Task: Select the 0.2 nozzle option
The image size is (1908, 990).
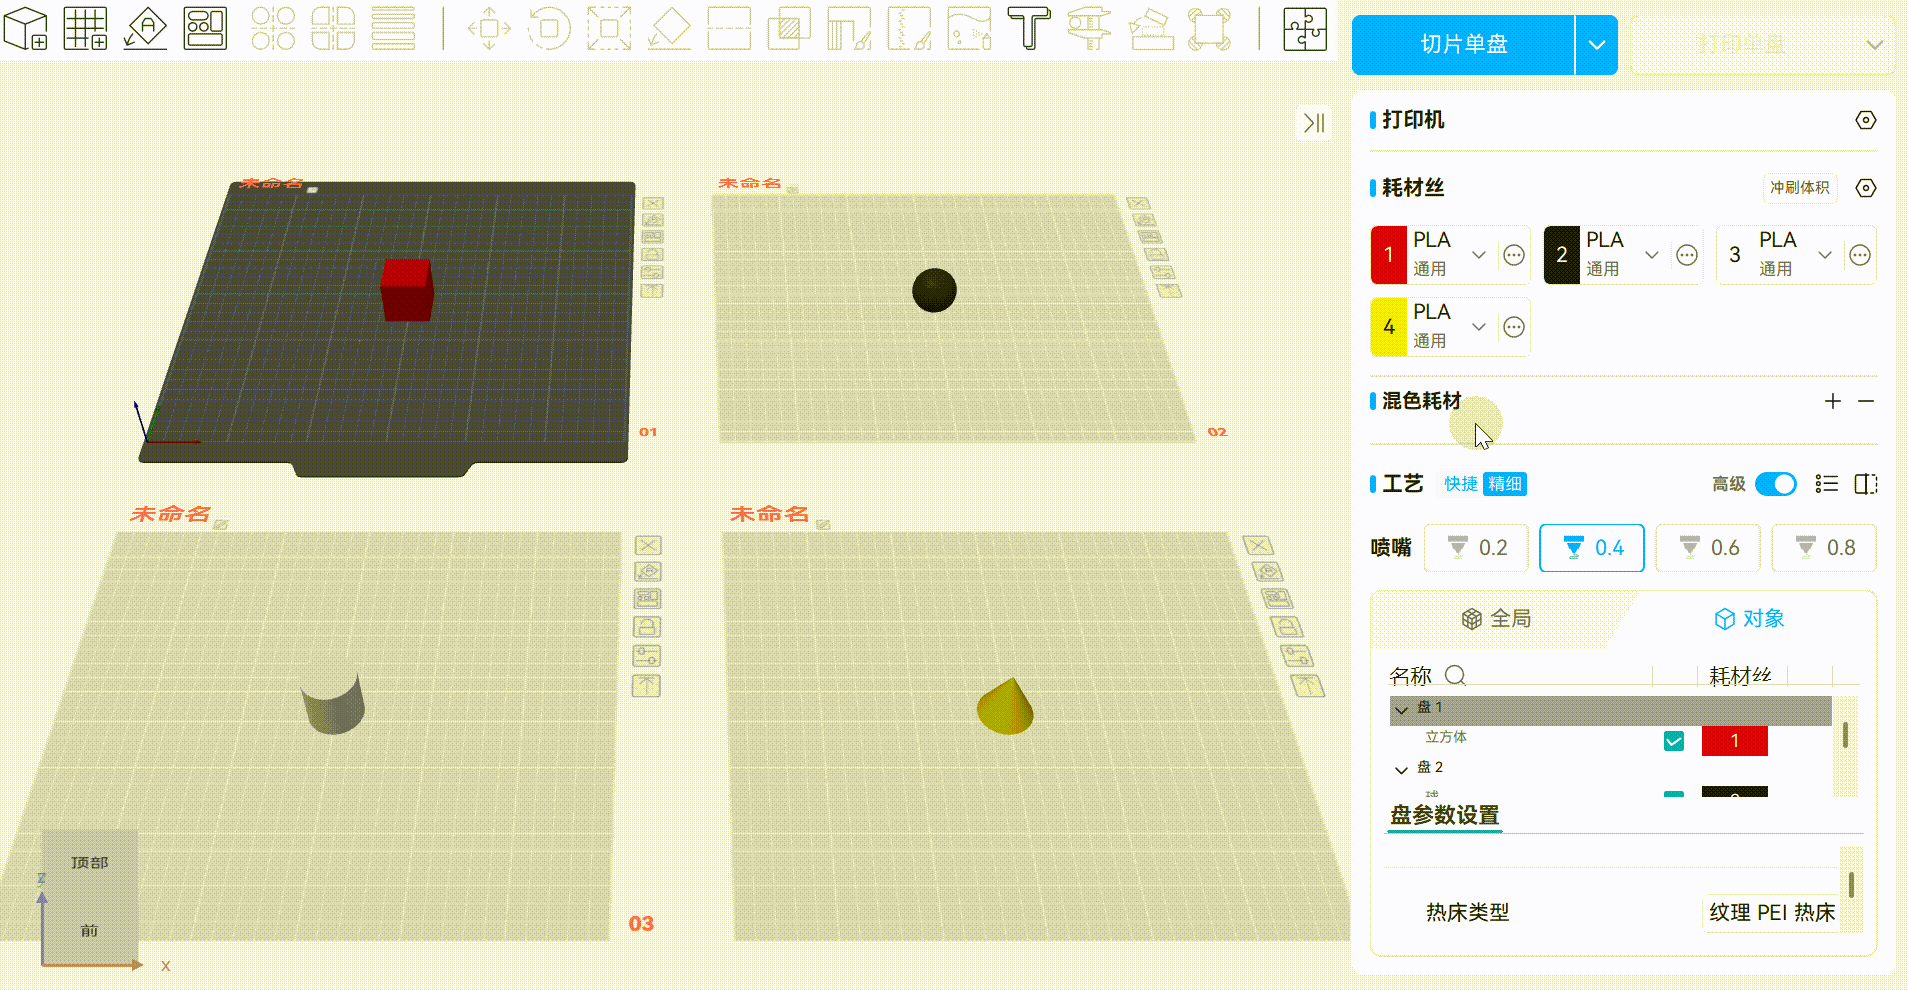Action: [1476, 548]
